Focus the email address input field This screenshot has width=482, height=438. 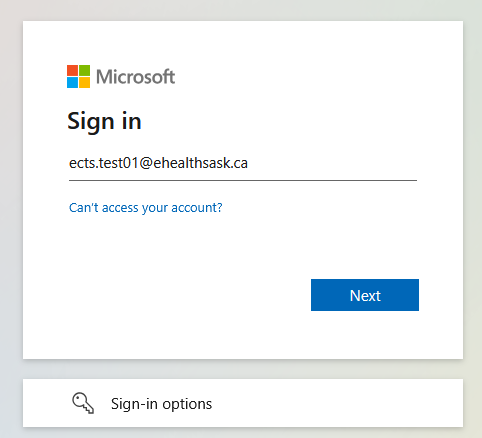tap(243, 163)
